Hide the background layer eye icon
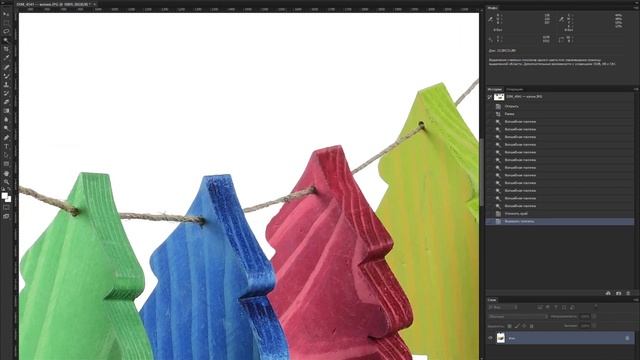Screen dimensions: 640x360 coord(490,338)
